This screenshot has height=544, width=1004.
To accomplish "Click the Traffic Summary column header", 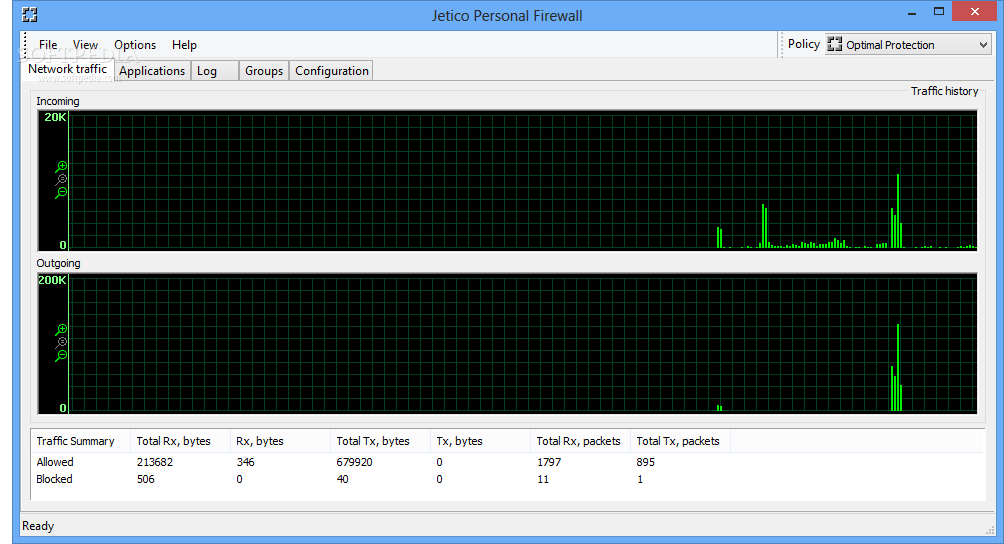I will coord(81,441).
